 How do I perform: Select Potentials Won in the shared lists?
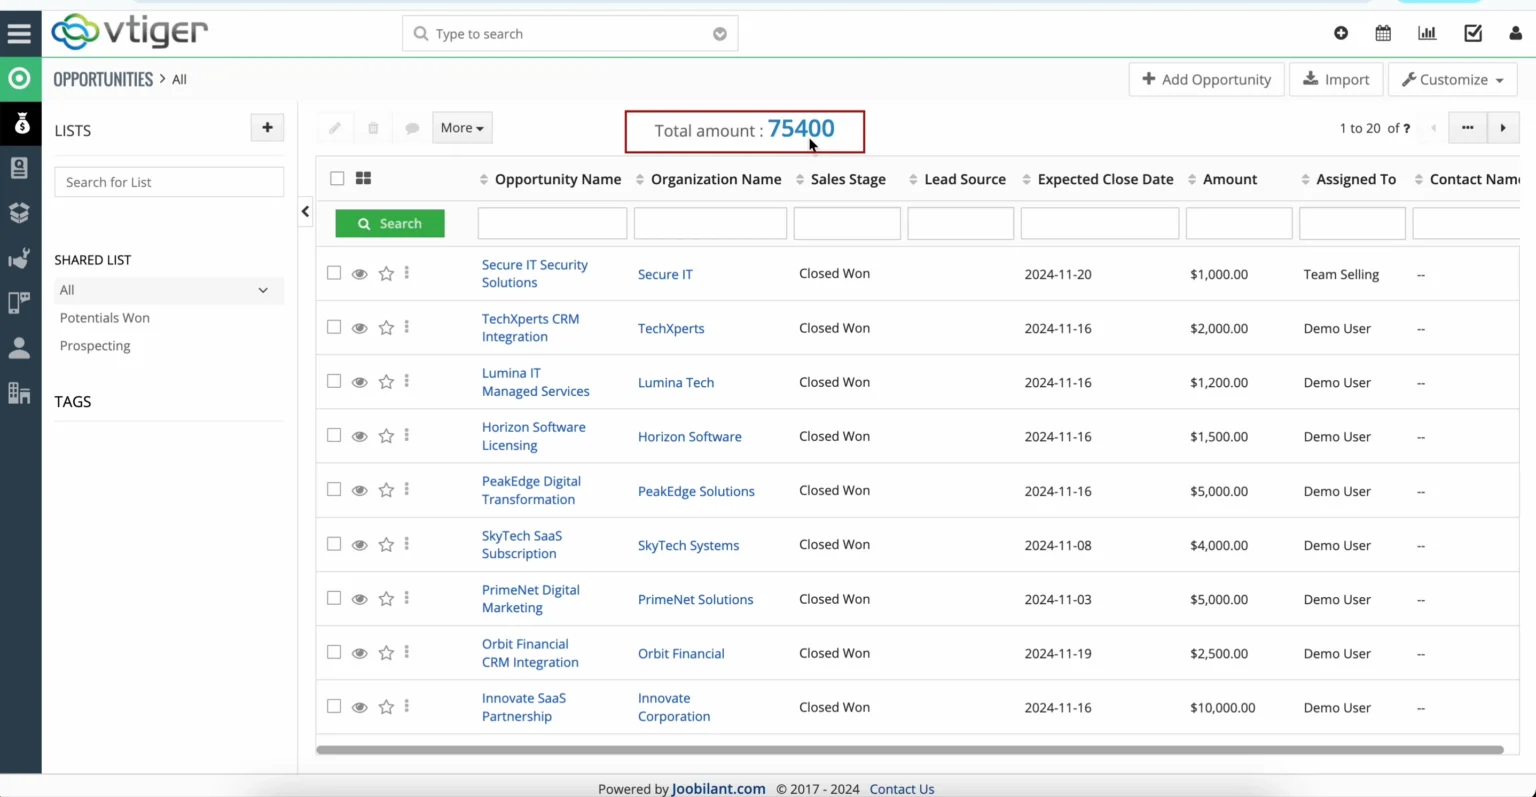point(104,317)
